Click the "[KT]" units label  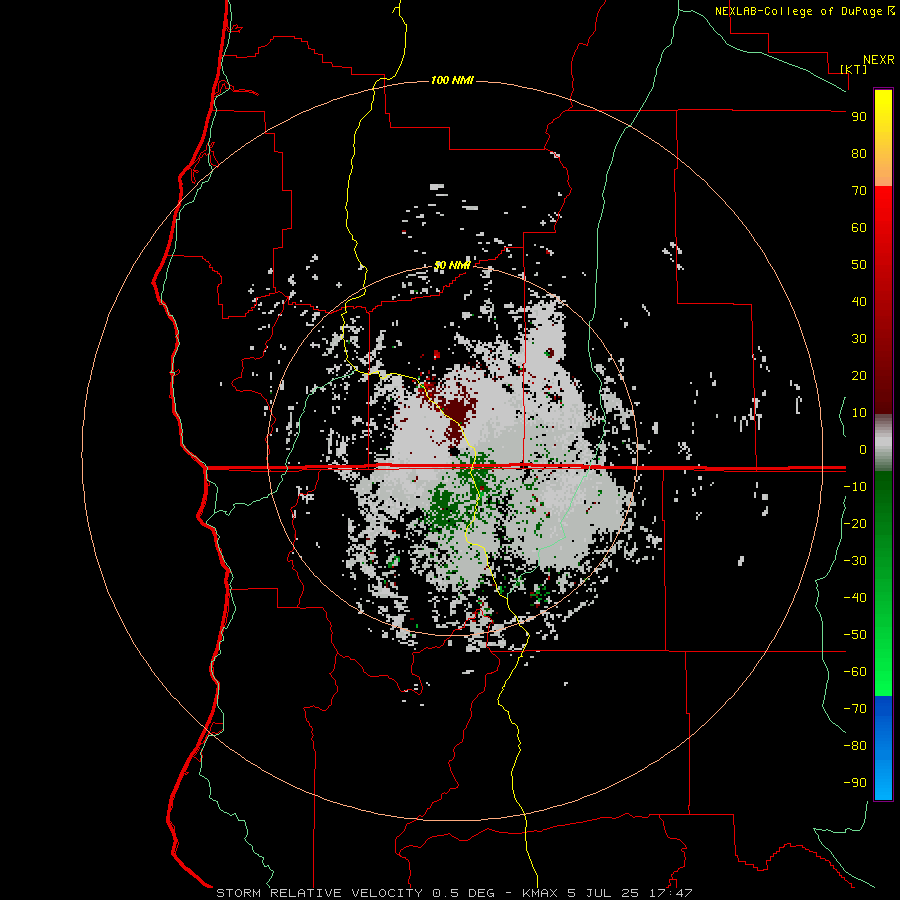click(853, 69)
